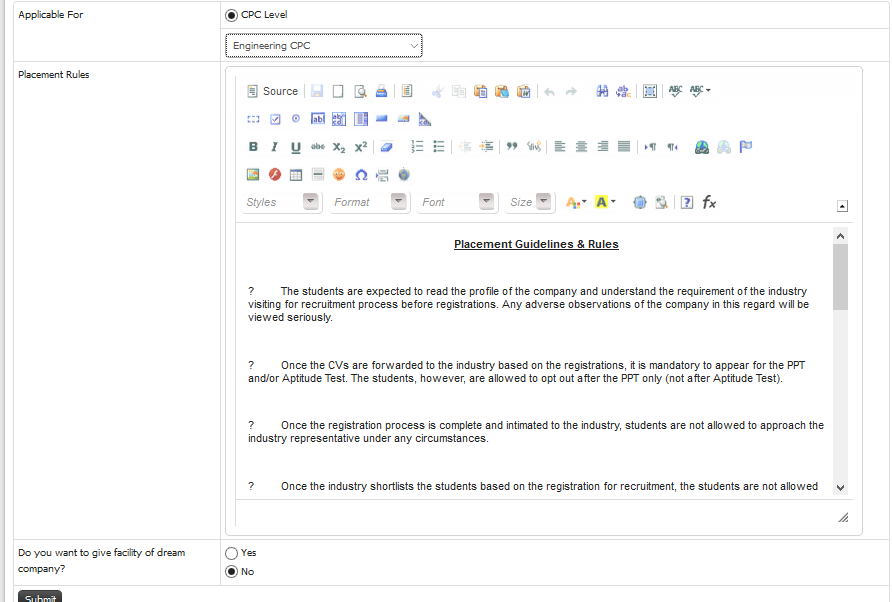This screenshot has height=602, width=892.
Task: Select the CPC Level radio button
Action: (232, 15)
